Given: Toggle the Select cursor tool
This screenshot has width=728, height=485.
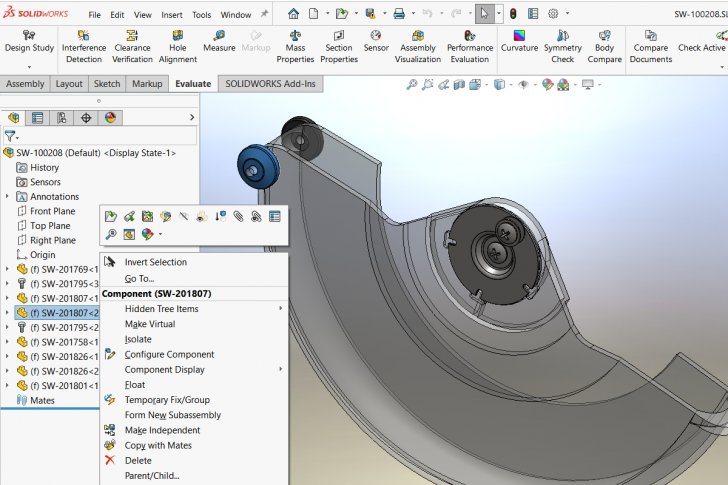Looking at the screenshot, I should (484, 14).
